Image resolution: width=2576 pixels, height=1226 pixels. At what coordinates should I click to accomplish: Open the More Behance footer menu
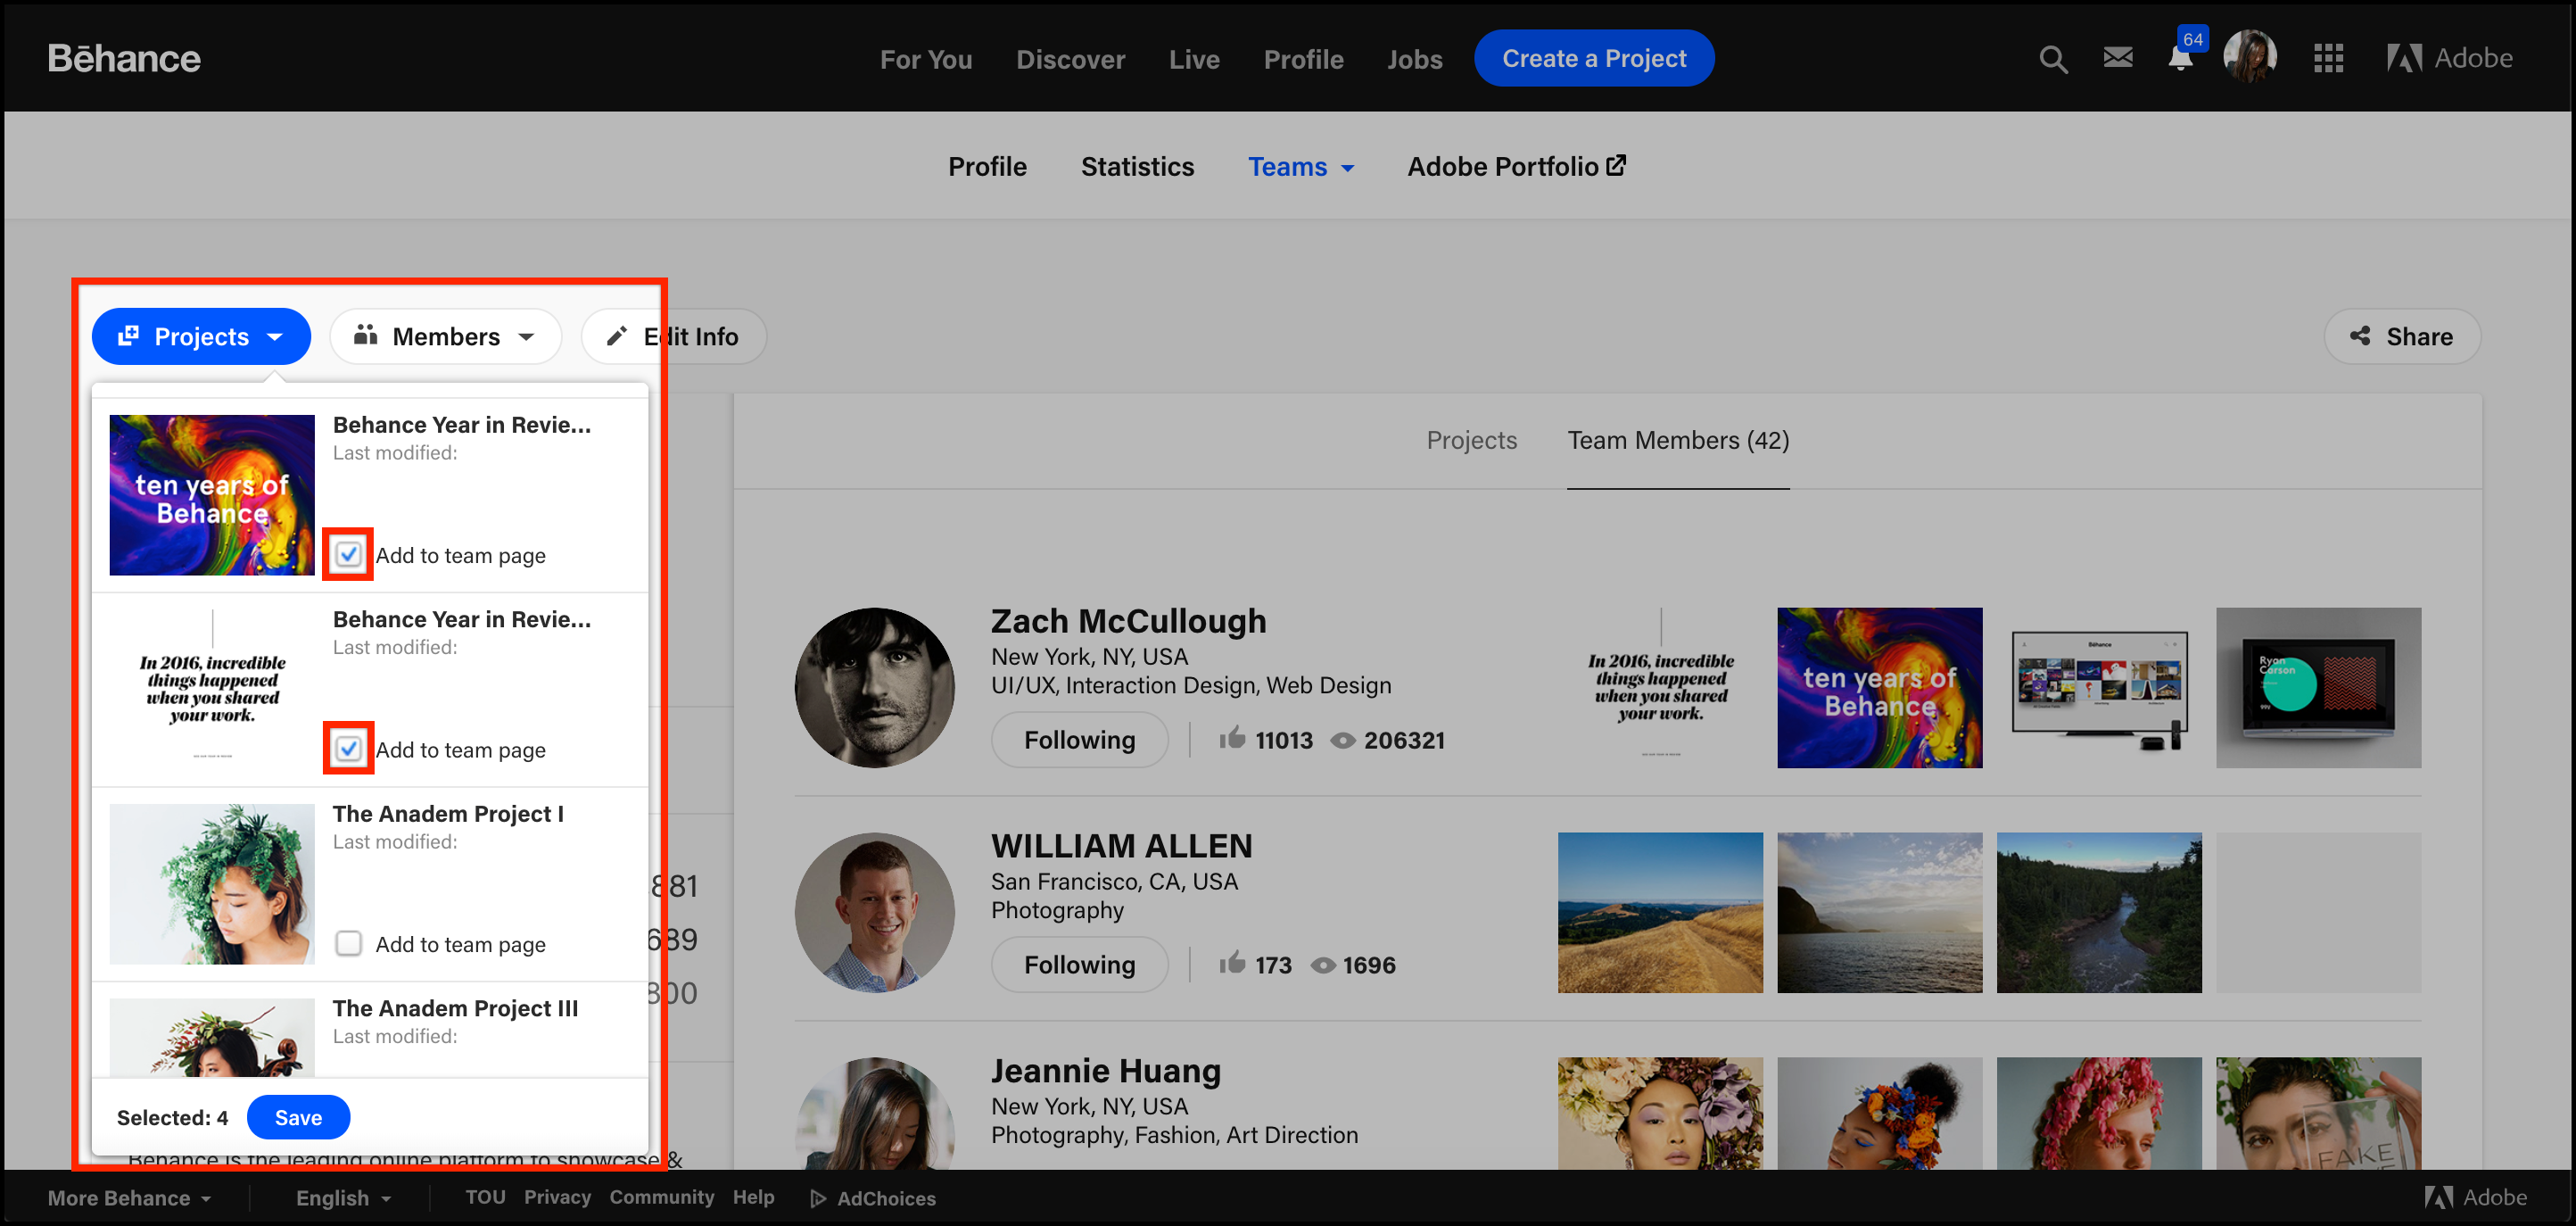(x=130, y=1198)
